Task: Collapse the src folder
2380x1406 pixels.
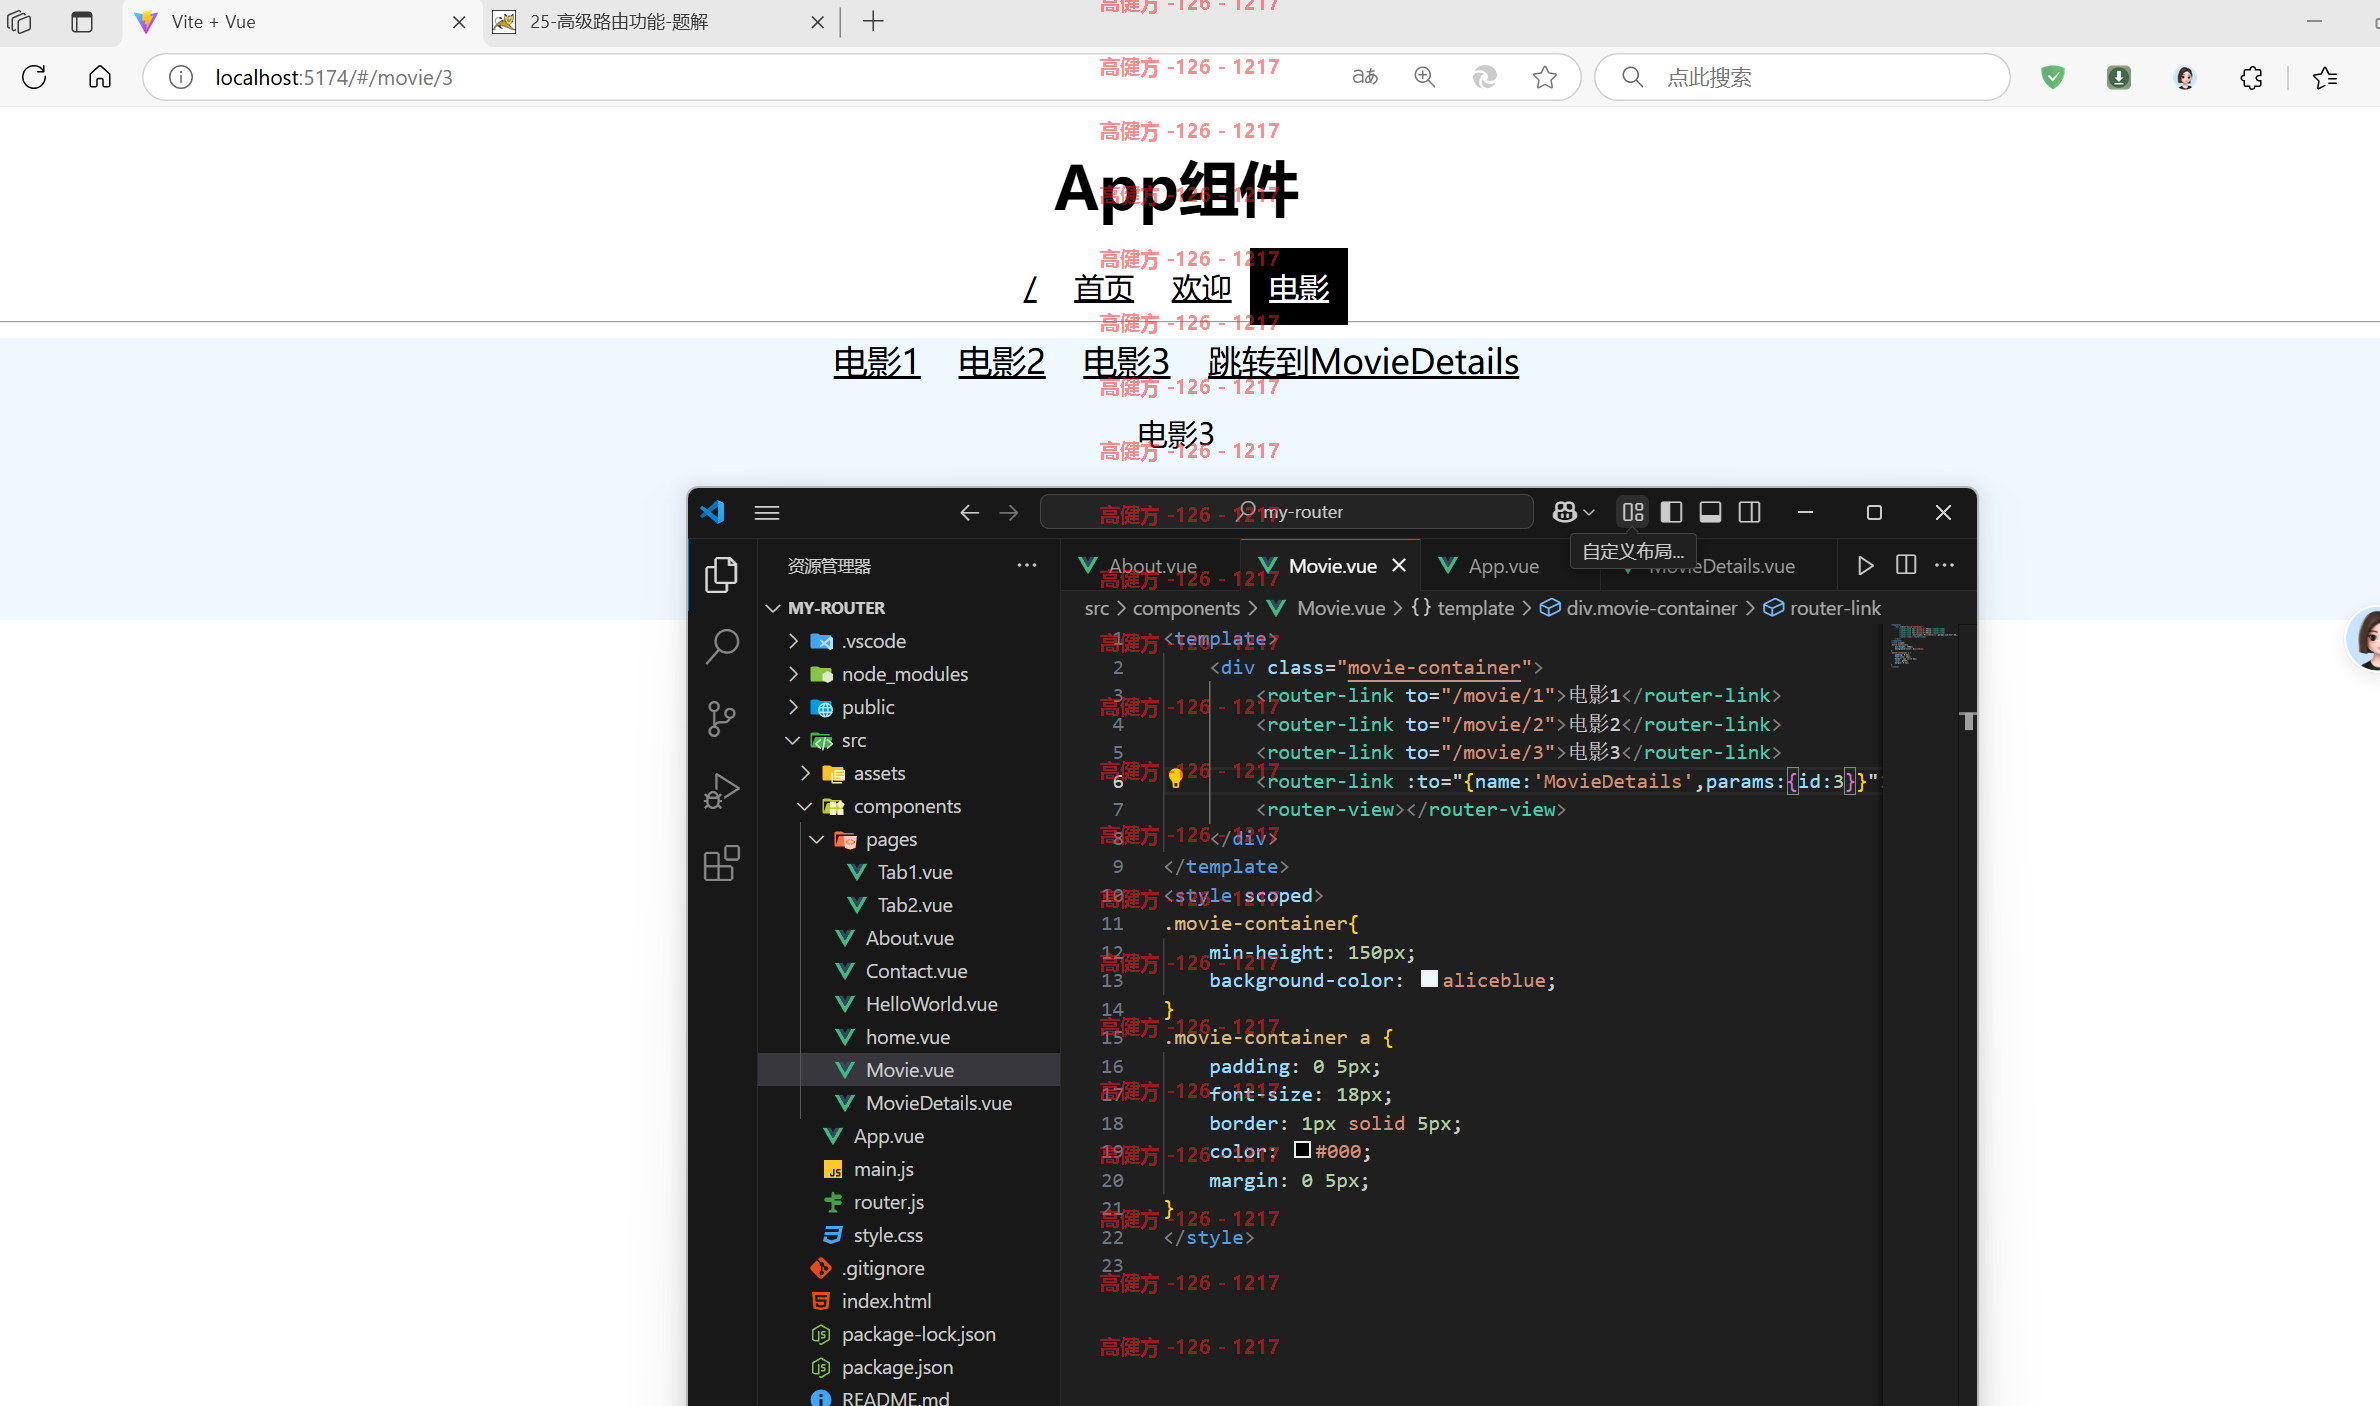Action: click(793, 740)
